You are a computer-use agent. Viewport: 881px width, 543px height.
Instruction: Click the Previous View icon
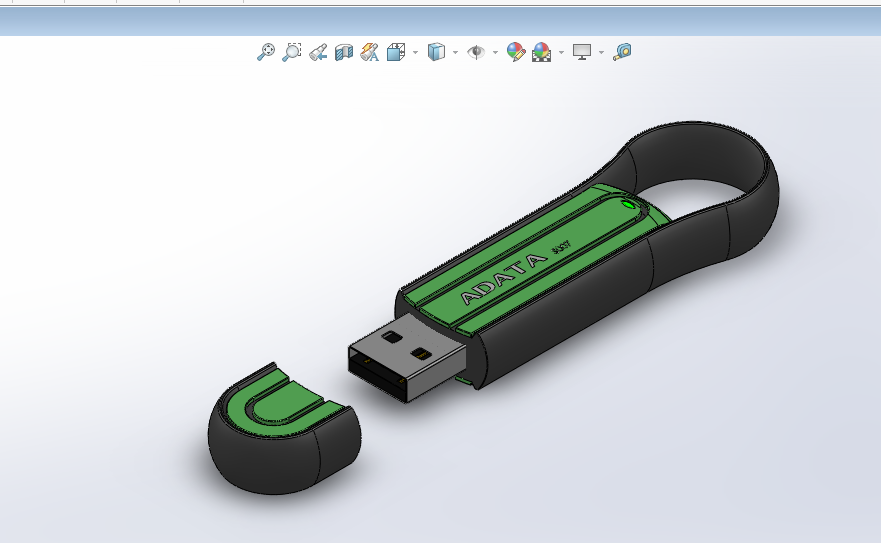318,52
